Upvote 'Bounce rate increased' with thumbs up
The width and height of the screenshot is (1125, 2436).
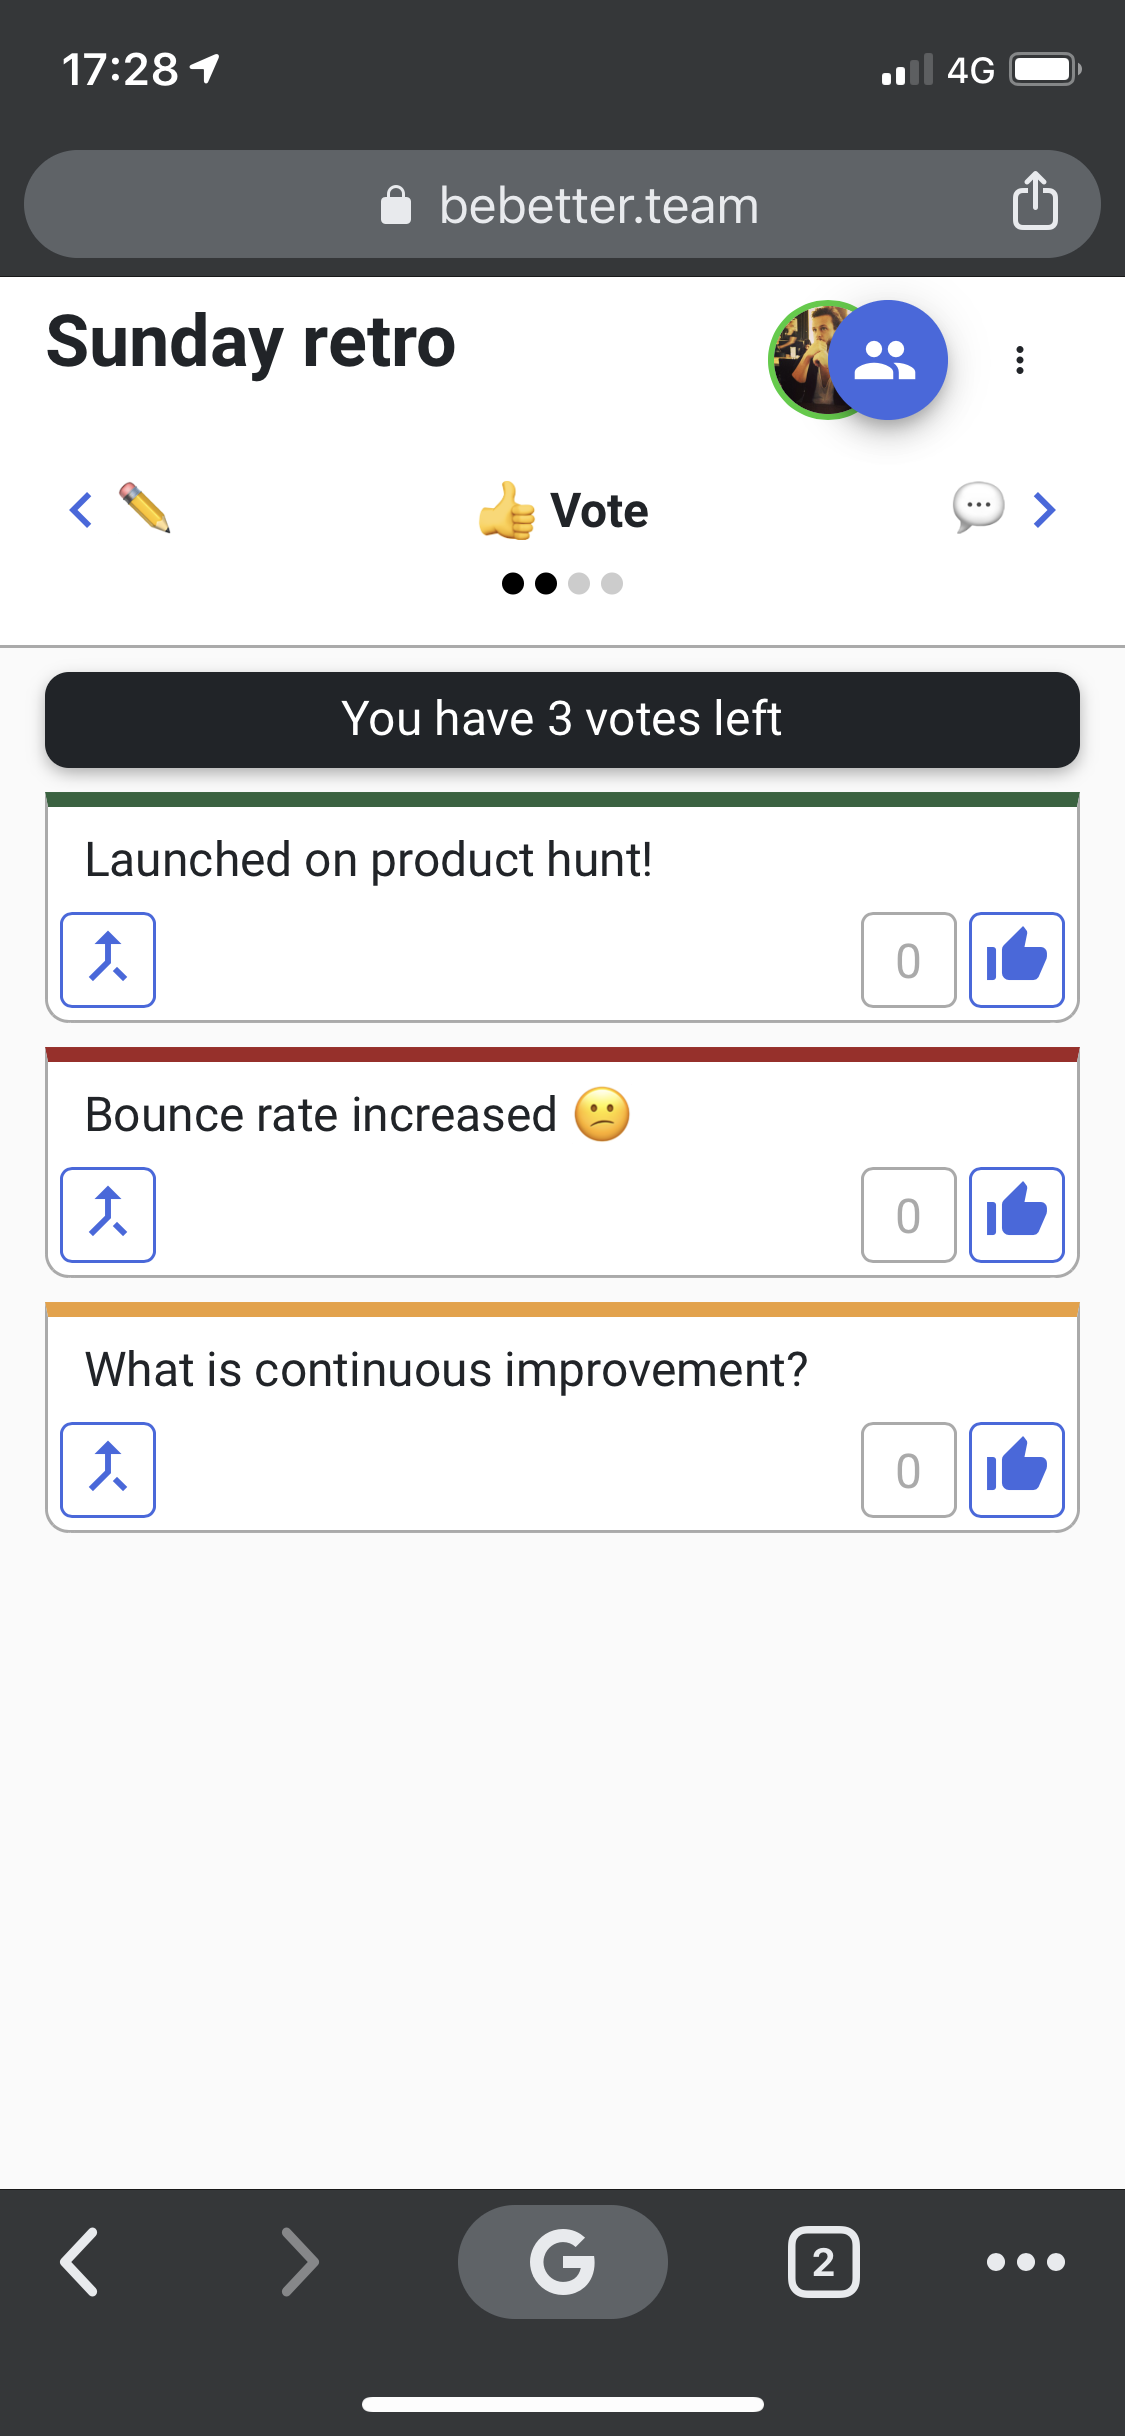tap(1016, 1215)
